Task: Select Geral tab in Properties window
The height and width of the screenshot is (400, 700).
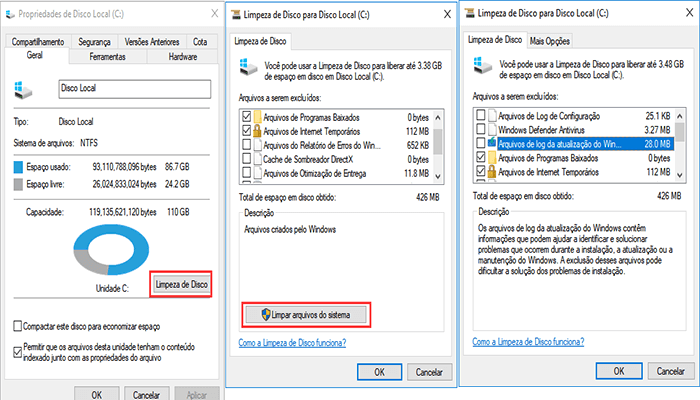Action: pyautogui.click(x=35, y=55)
